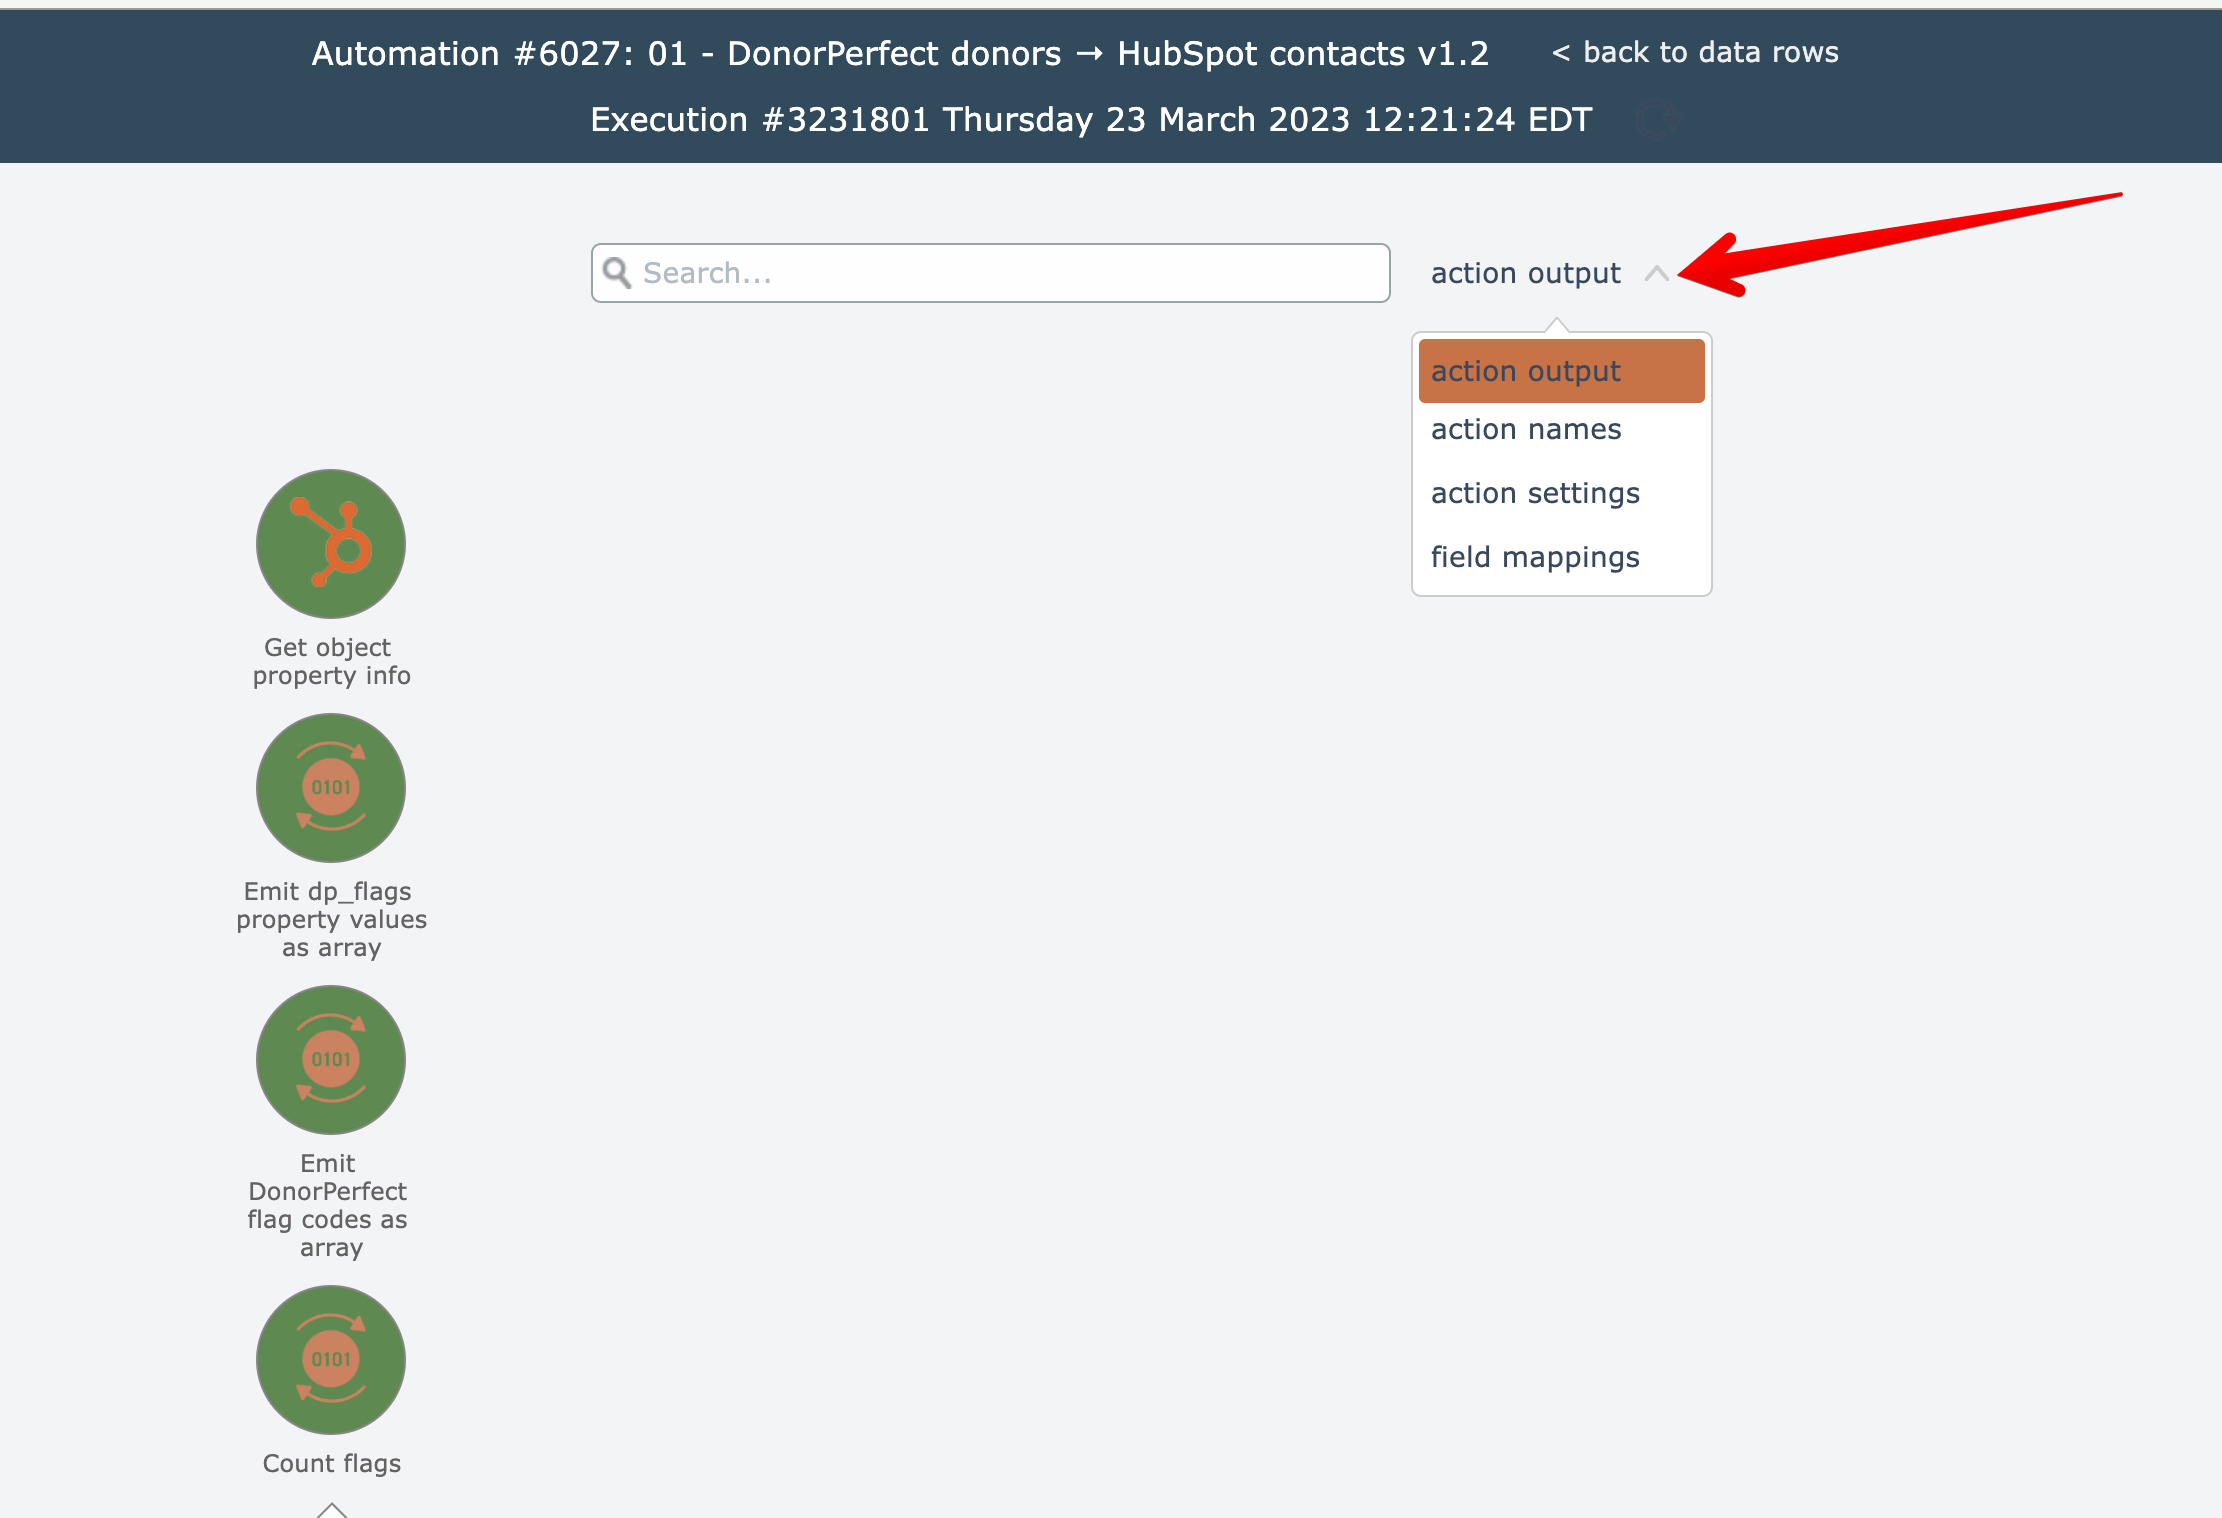
Task: Click the action output dropdown label
Action: click(x=1525, y=273)
